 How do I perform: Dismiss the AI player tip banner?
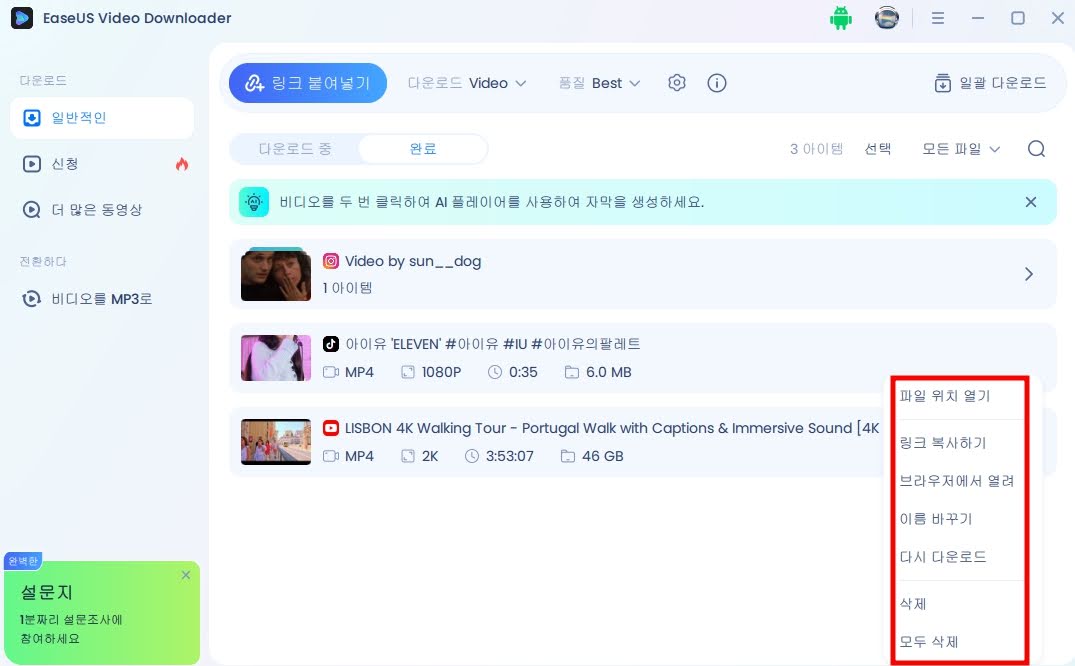tap(1030, 202)
